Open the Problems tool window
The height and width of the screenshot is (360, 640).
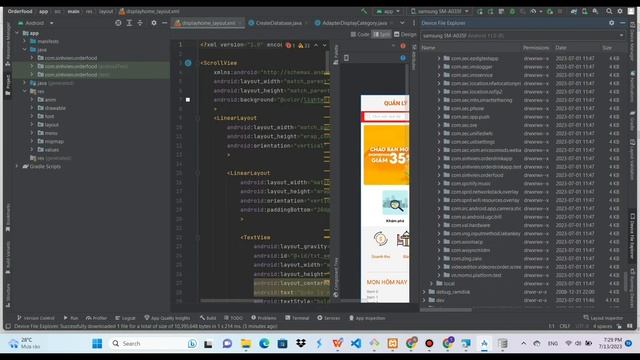(264, 318)
